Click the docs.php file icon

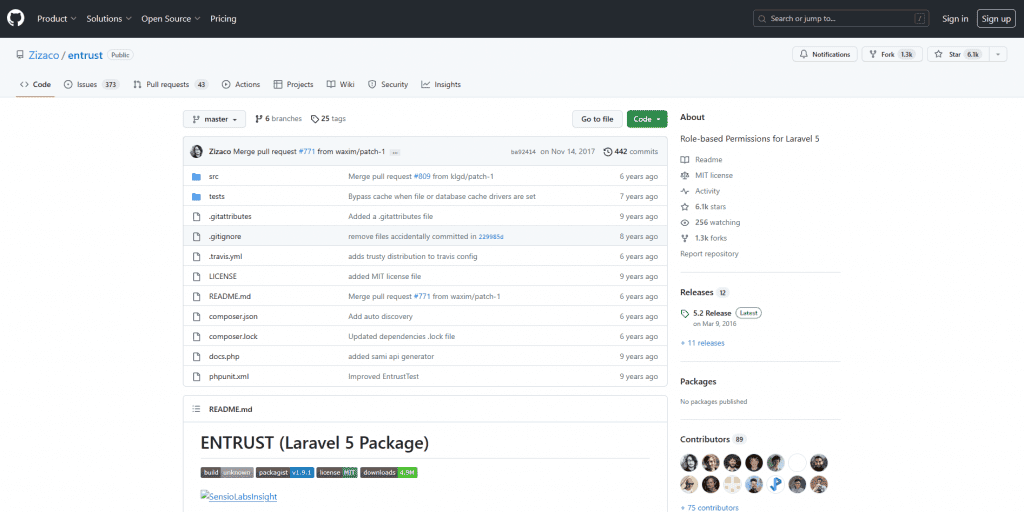tap(196, 357)
